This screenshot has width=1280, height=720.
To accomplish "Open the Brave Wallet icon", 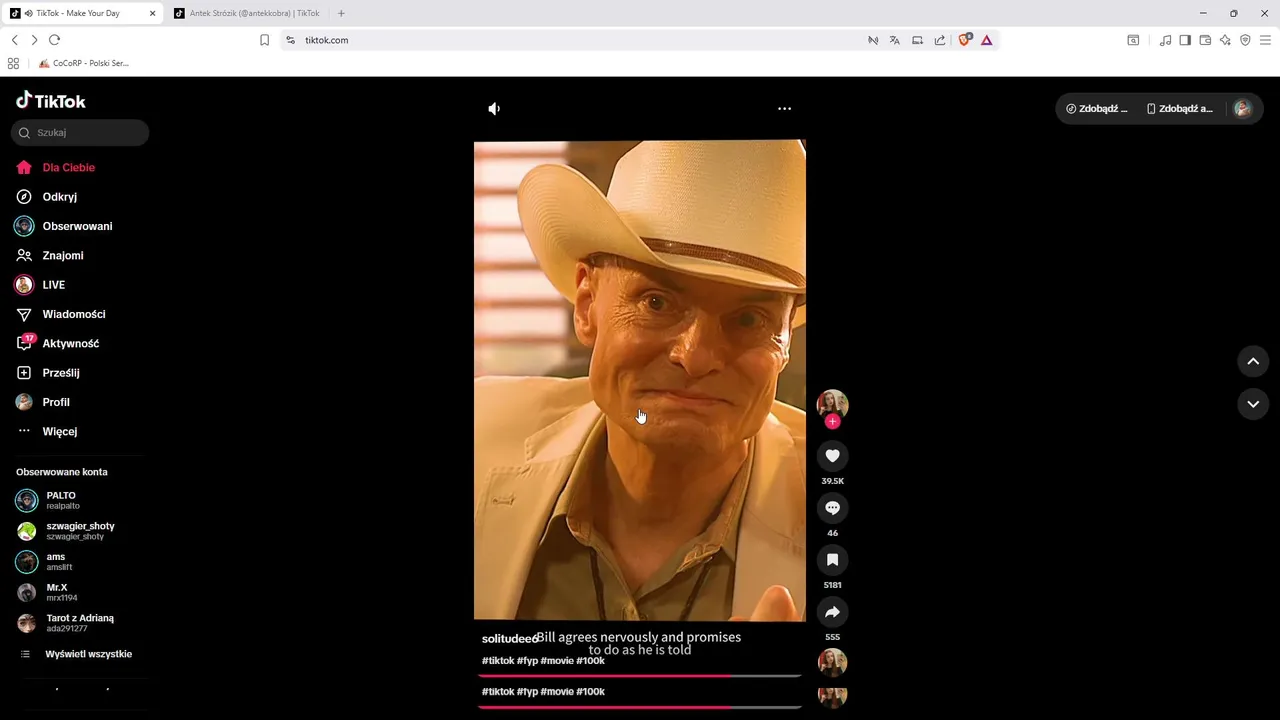I will [x=1205, y=40].
